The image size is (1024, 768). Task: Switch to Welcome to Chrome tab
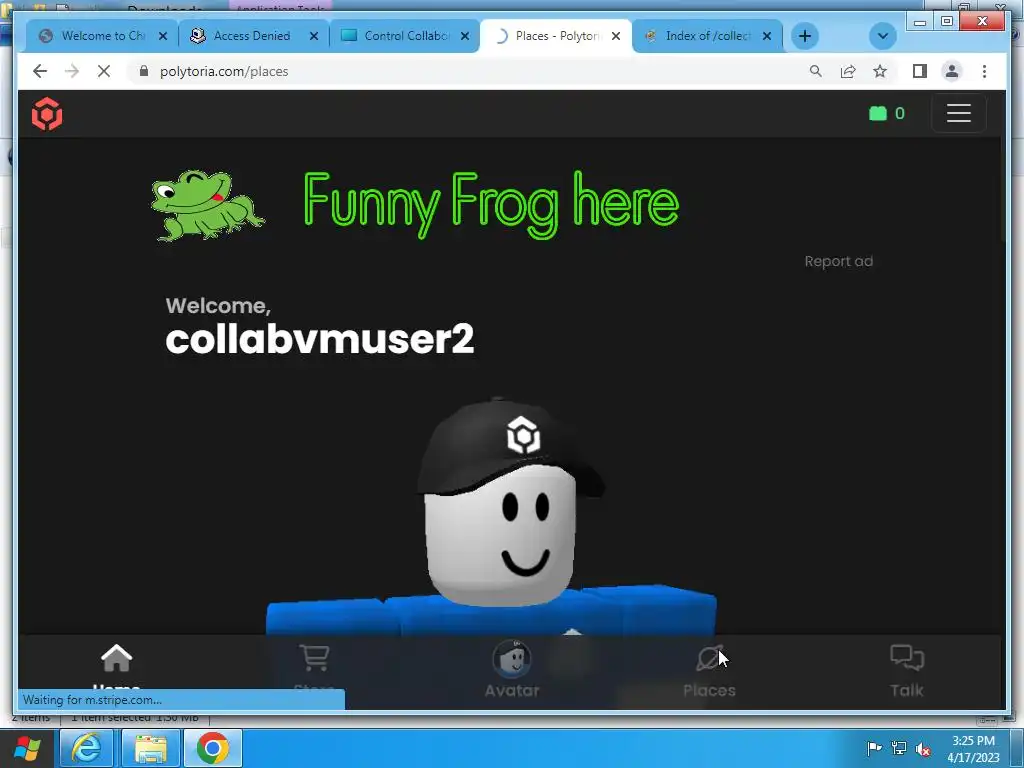(103, 36)
